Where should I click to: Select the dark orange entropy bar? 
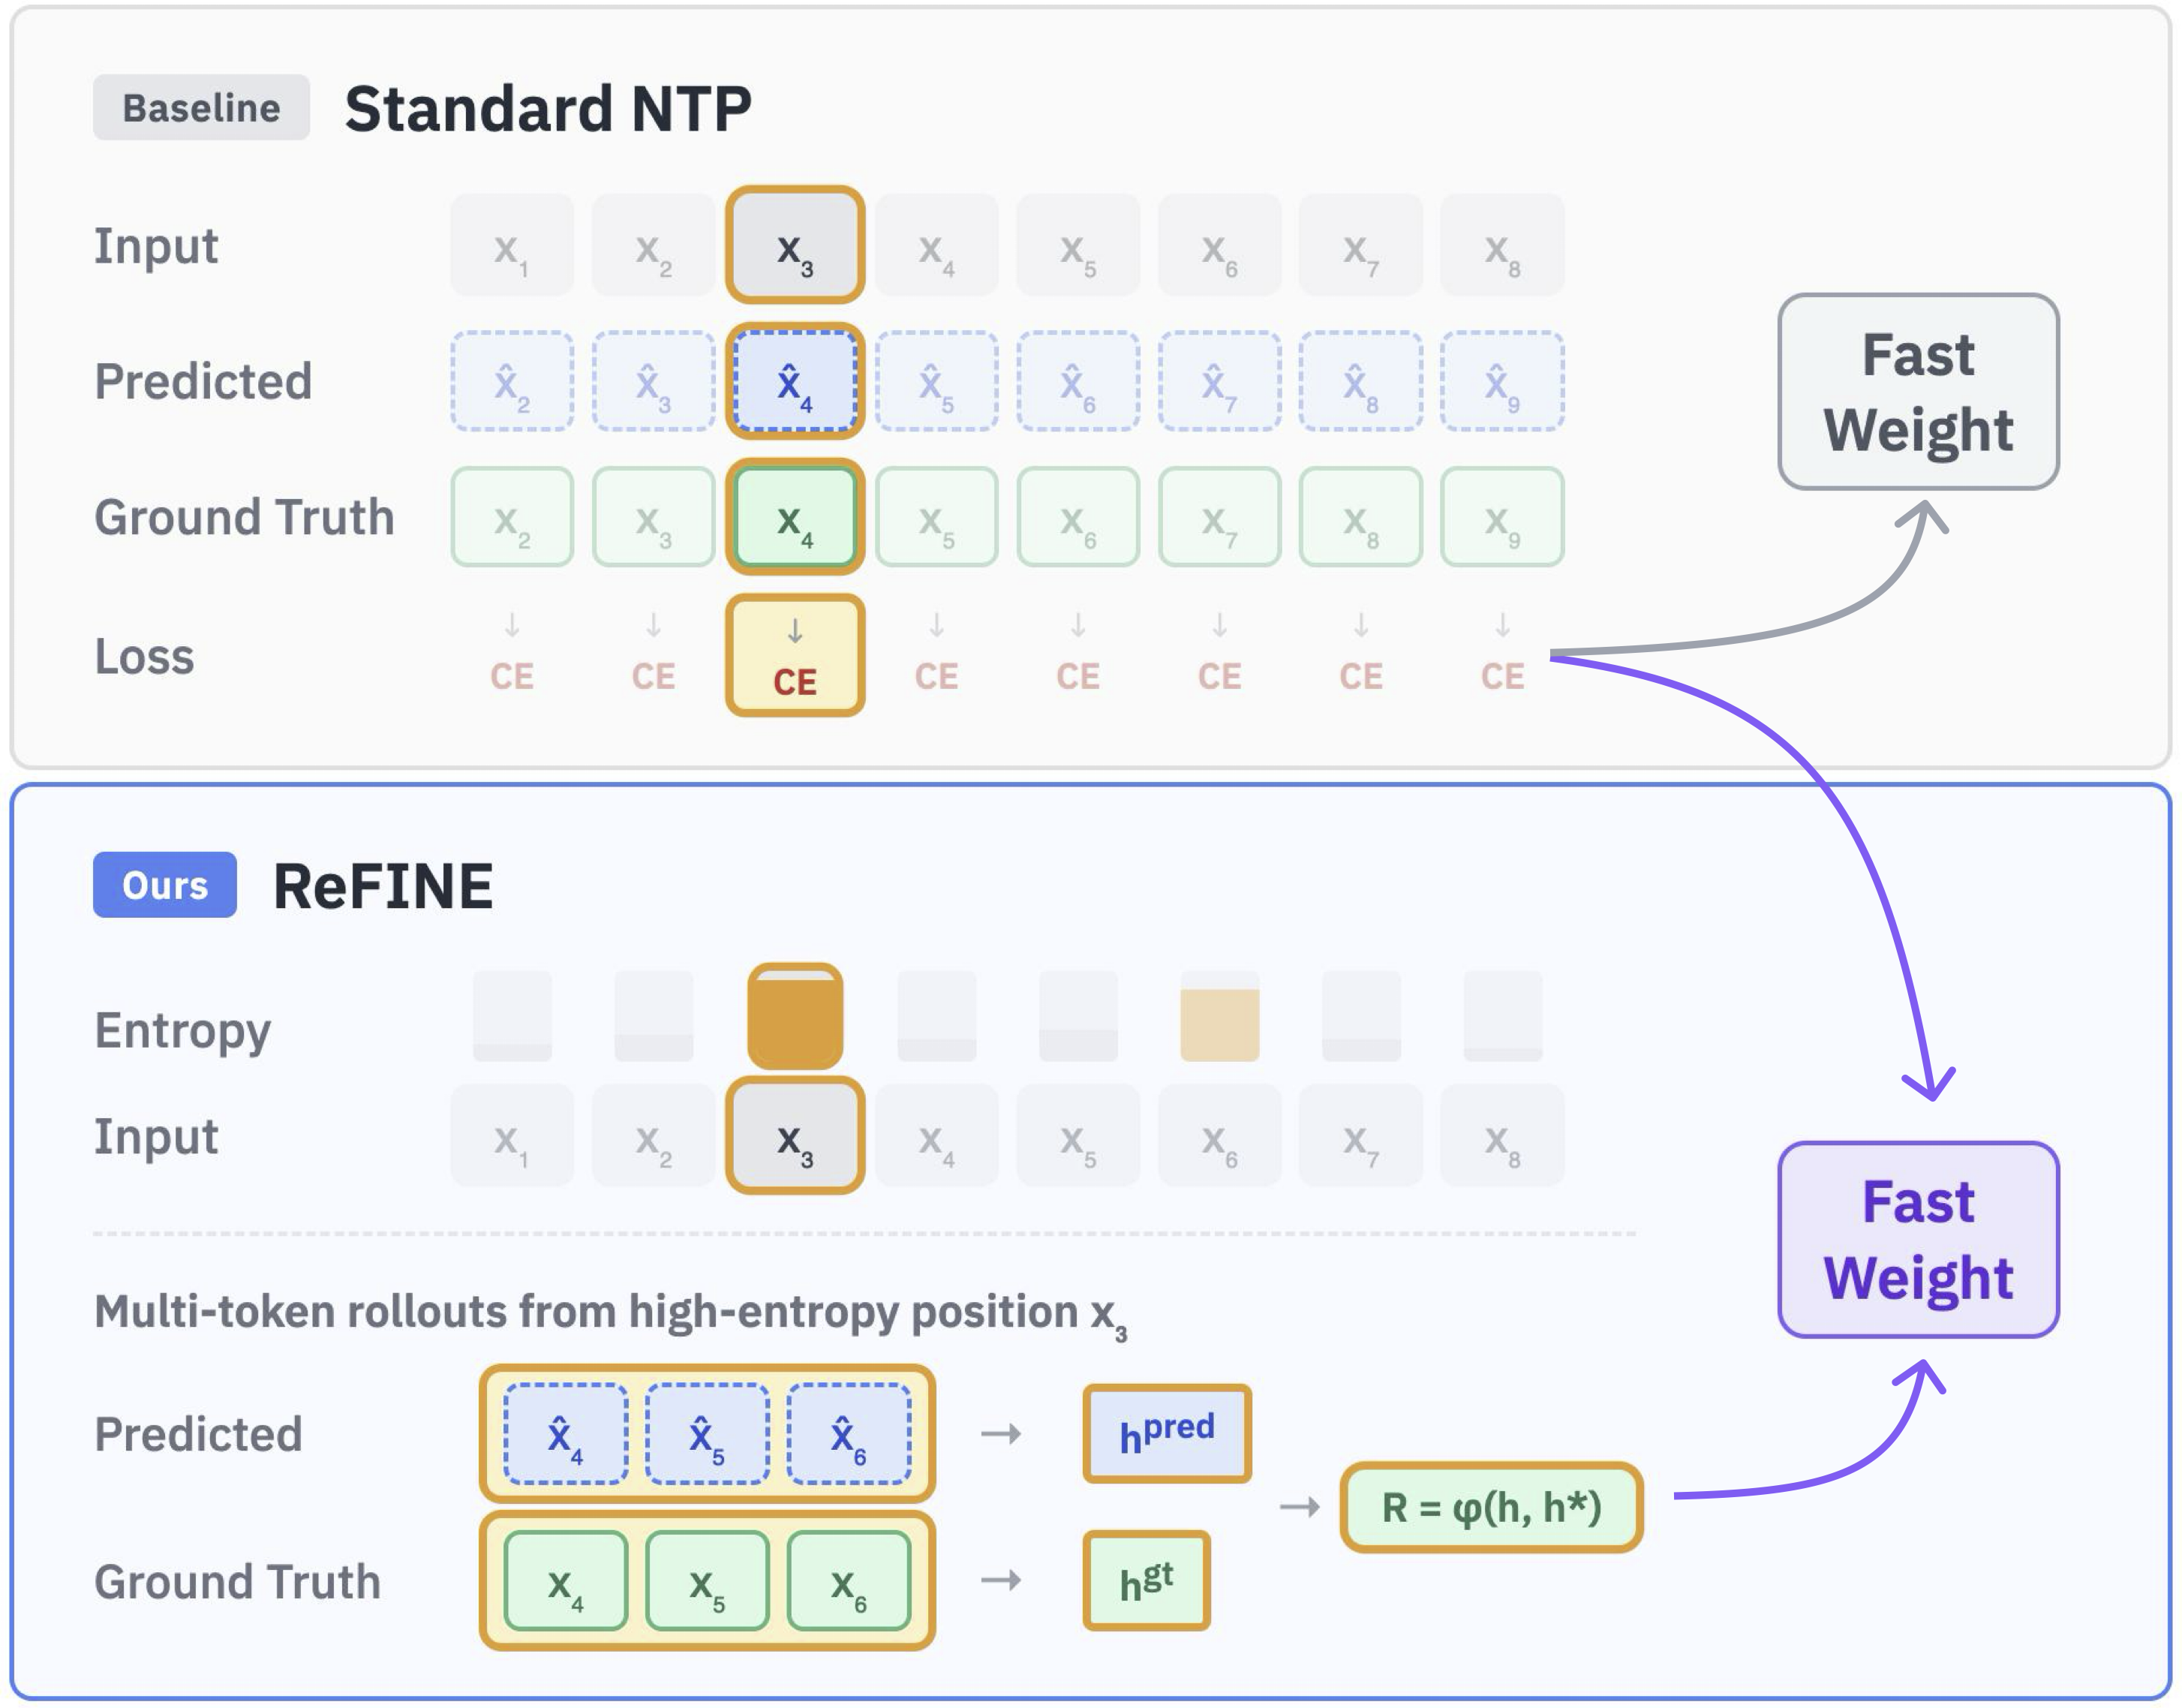pyautogui.click(x=795, y=1018)
